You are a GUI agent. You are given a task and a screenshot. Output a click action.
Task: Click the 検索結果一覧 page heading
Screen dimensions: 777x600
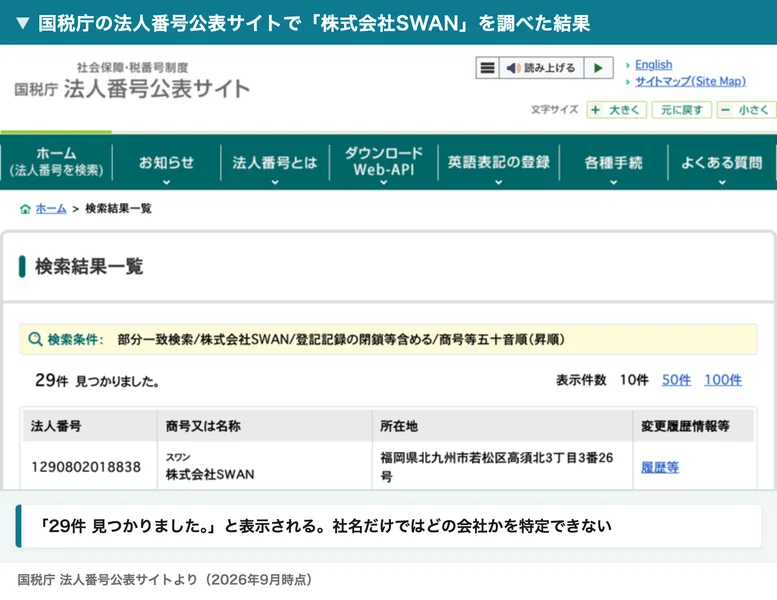click(89, 267)
